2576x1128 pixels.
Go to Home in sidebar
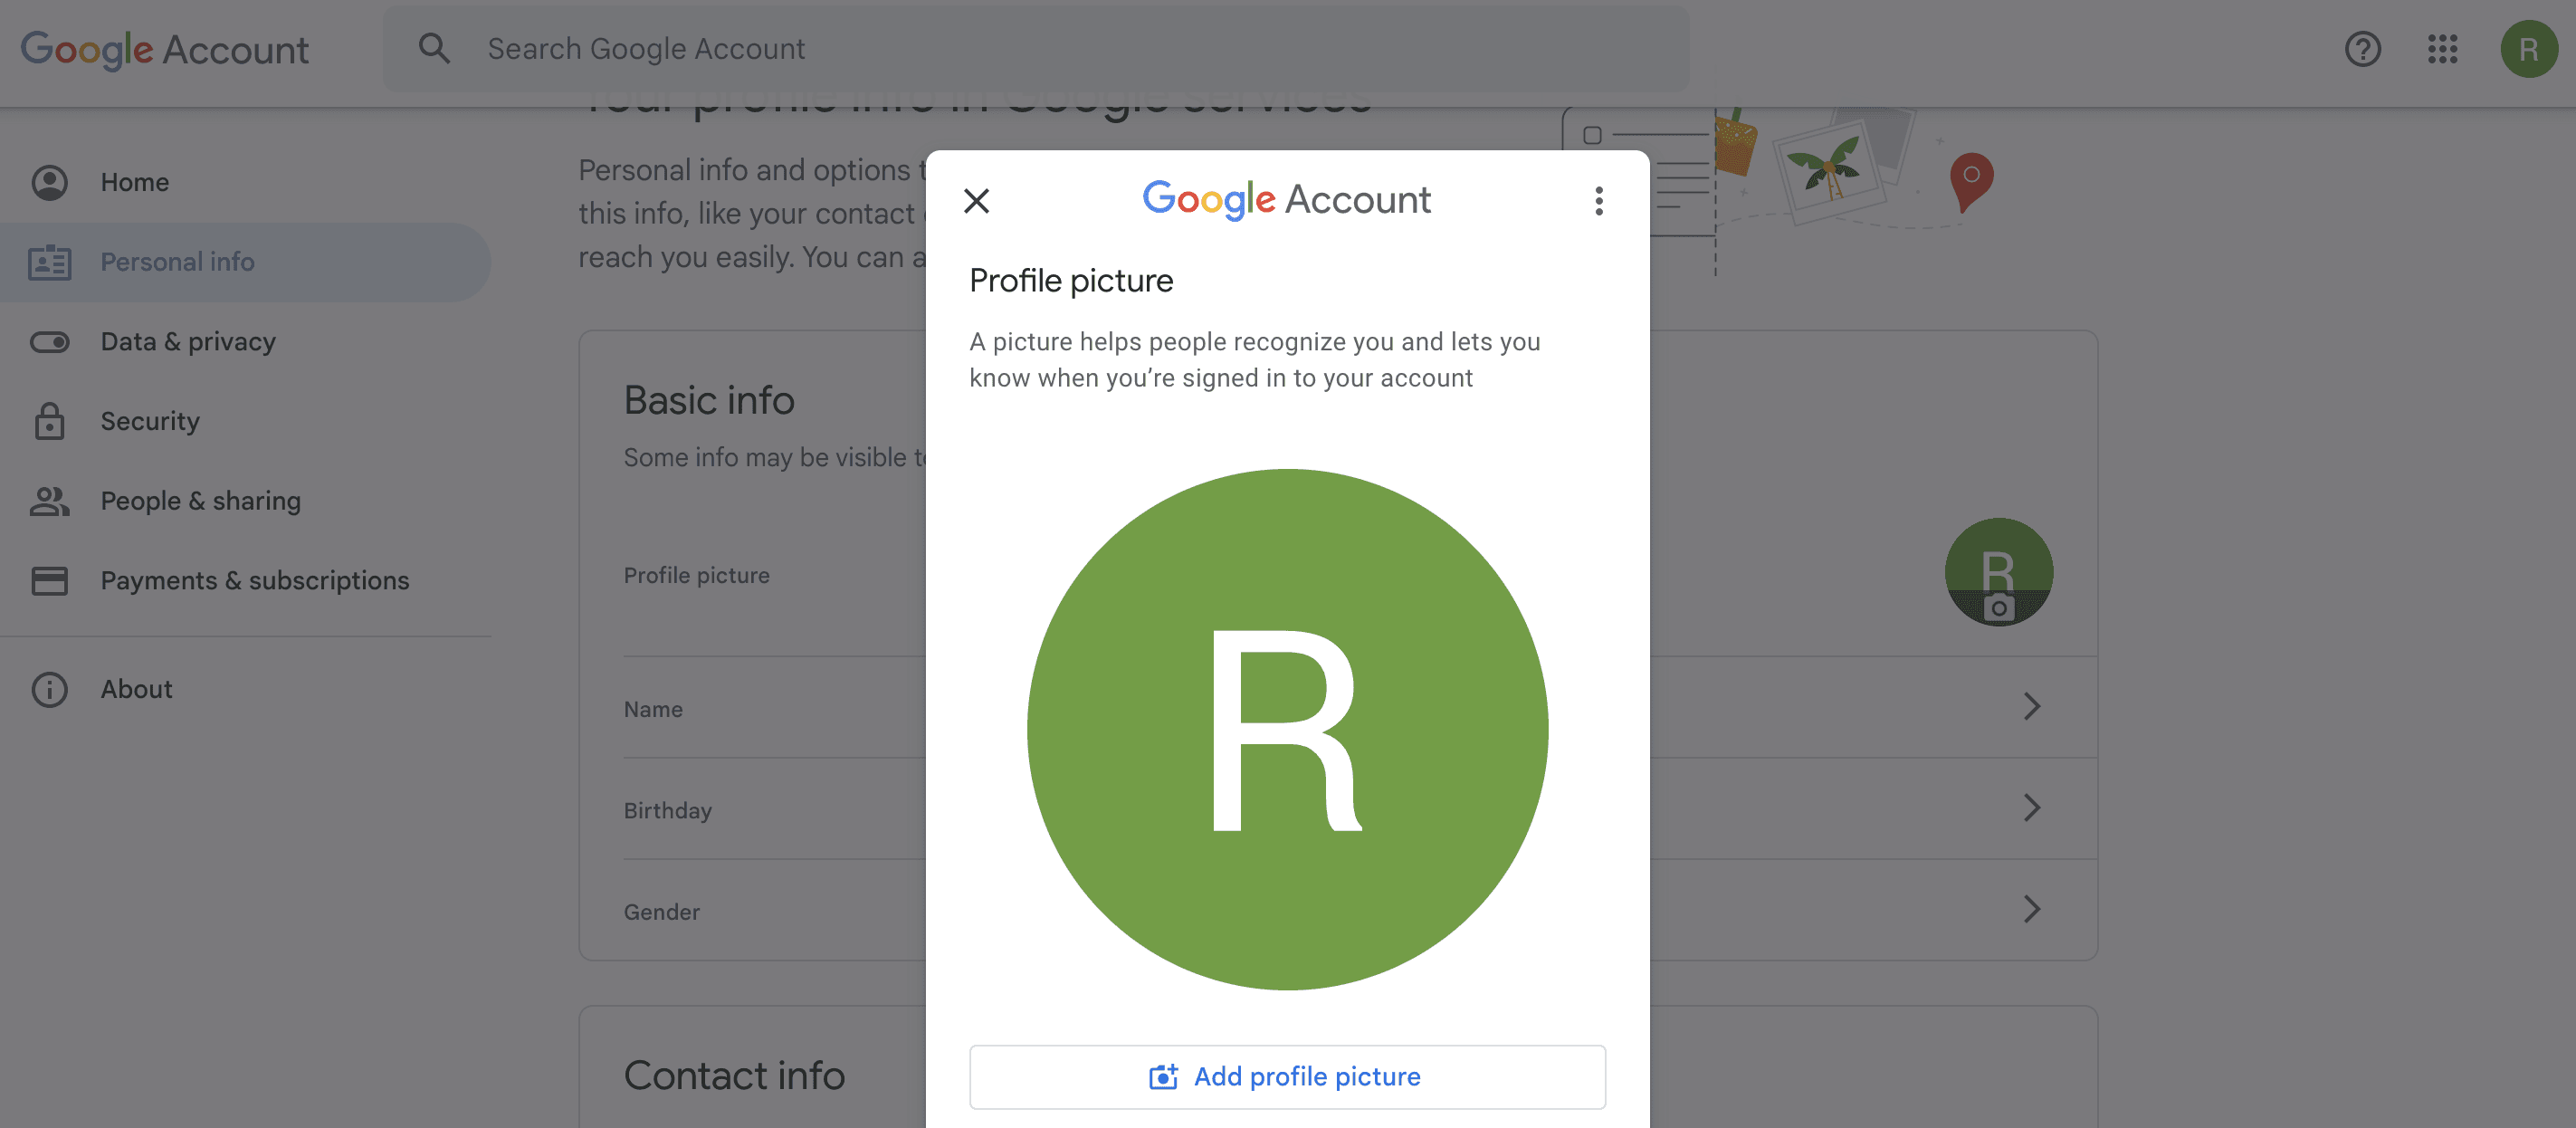tap(134, 182)
